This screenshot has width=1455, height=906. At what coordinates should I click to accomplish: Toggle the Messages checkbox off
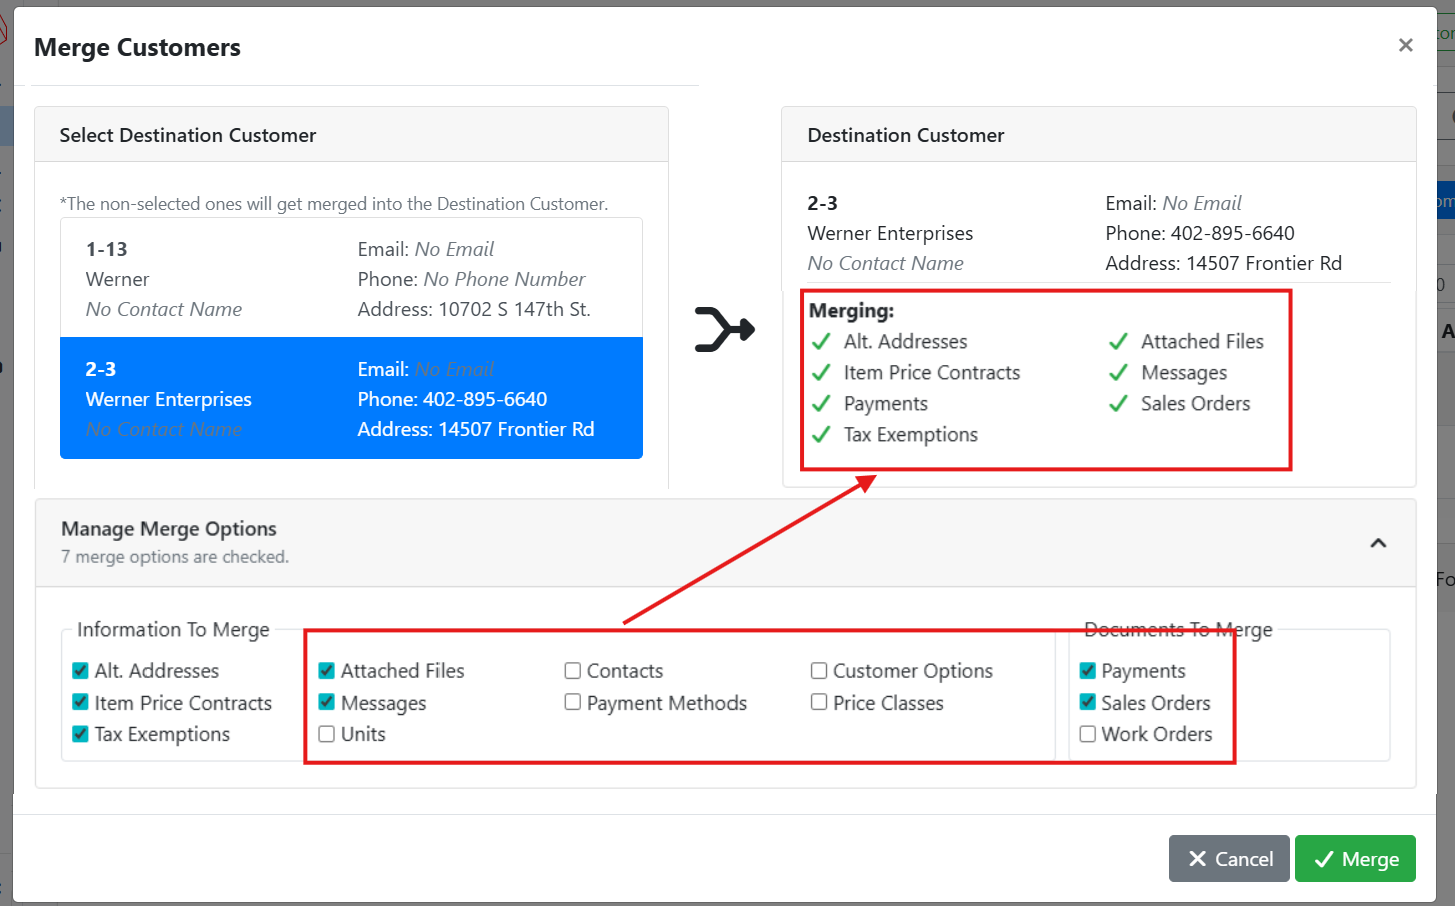click(327, 703)
